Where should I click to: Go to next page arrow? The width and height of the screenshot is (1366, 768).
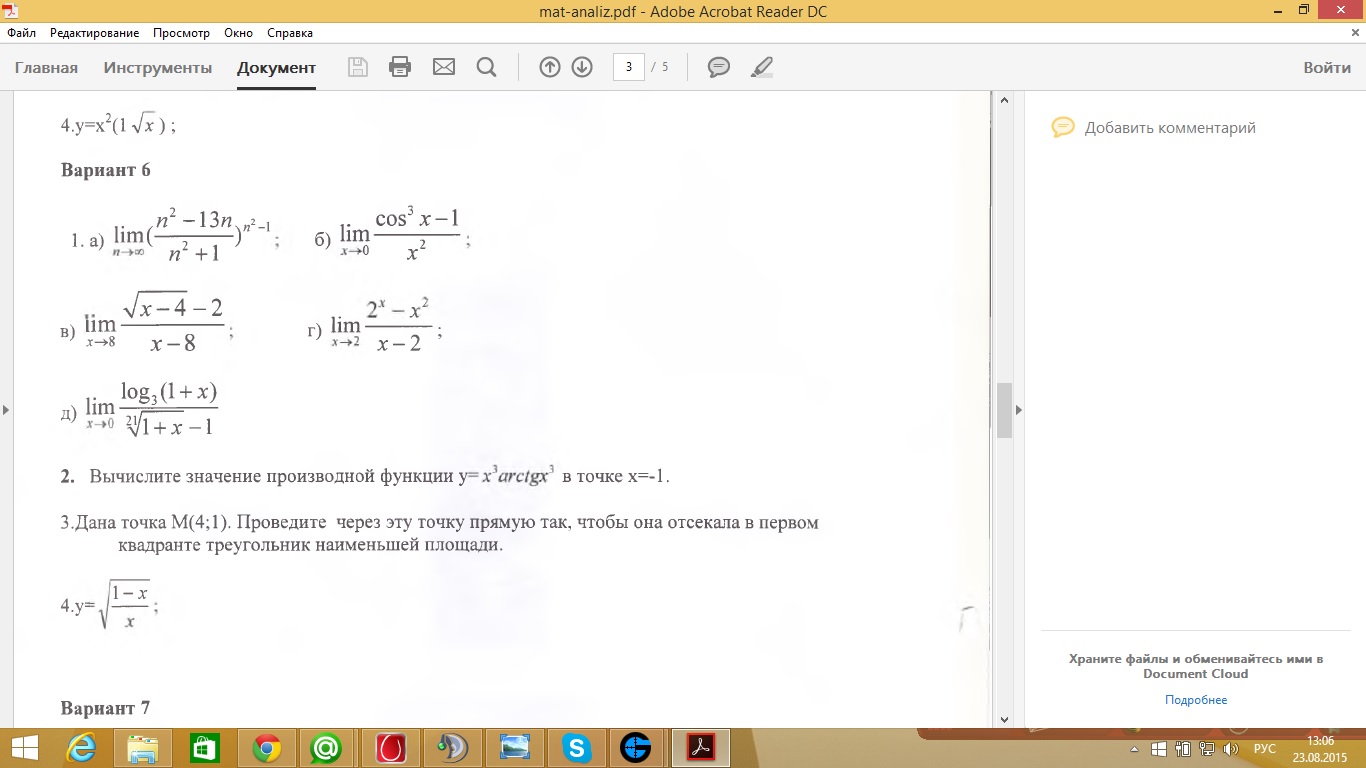(x=582, y=67)
